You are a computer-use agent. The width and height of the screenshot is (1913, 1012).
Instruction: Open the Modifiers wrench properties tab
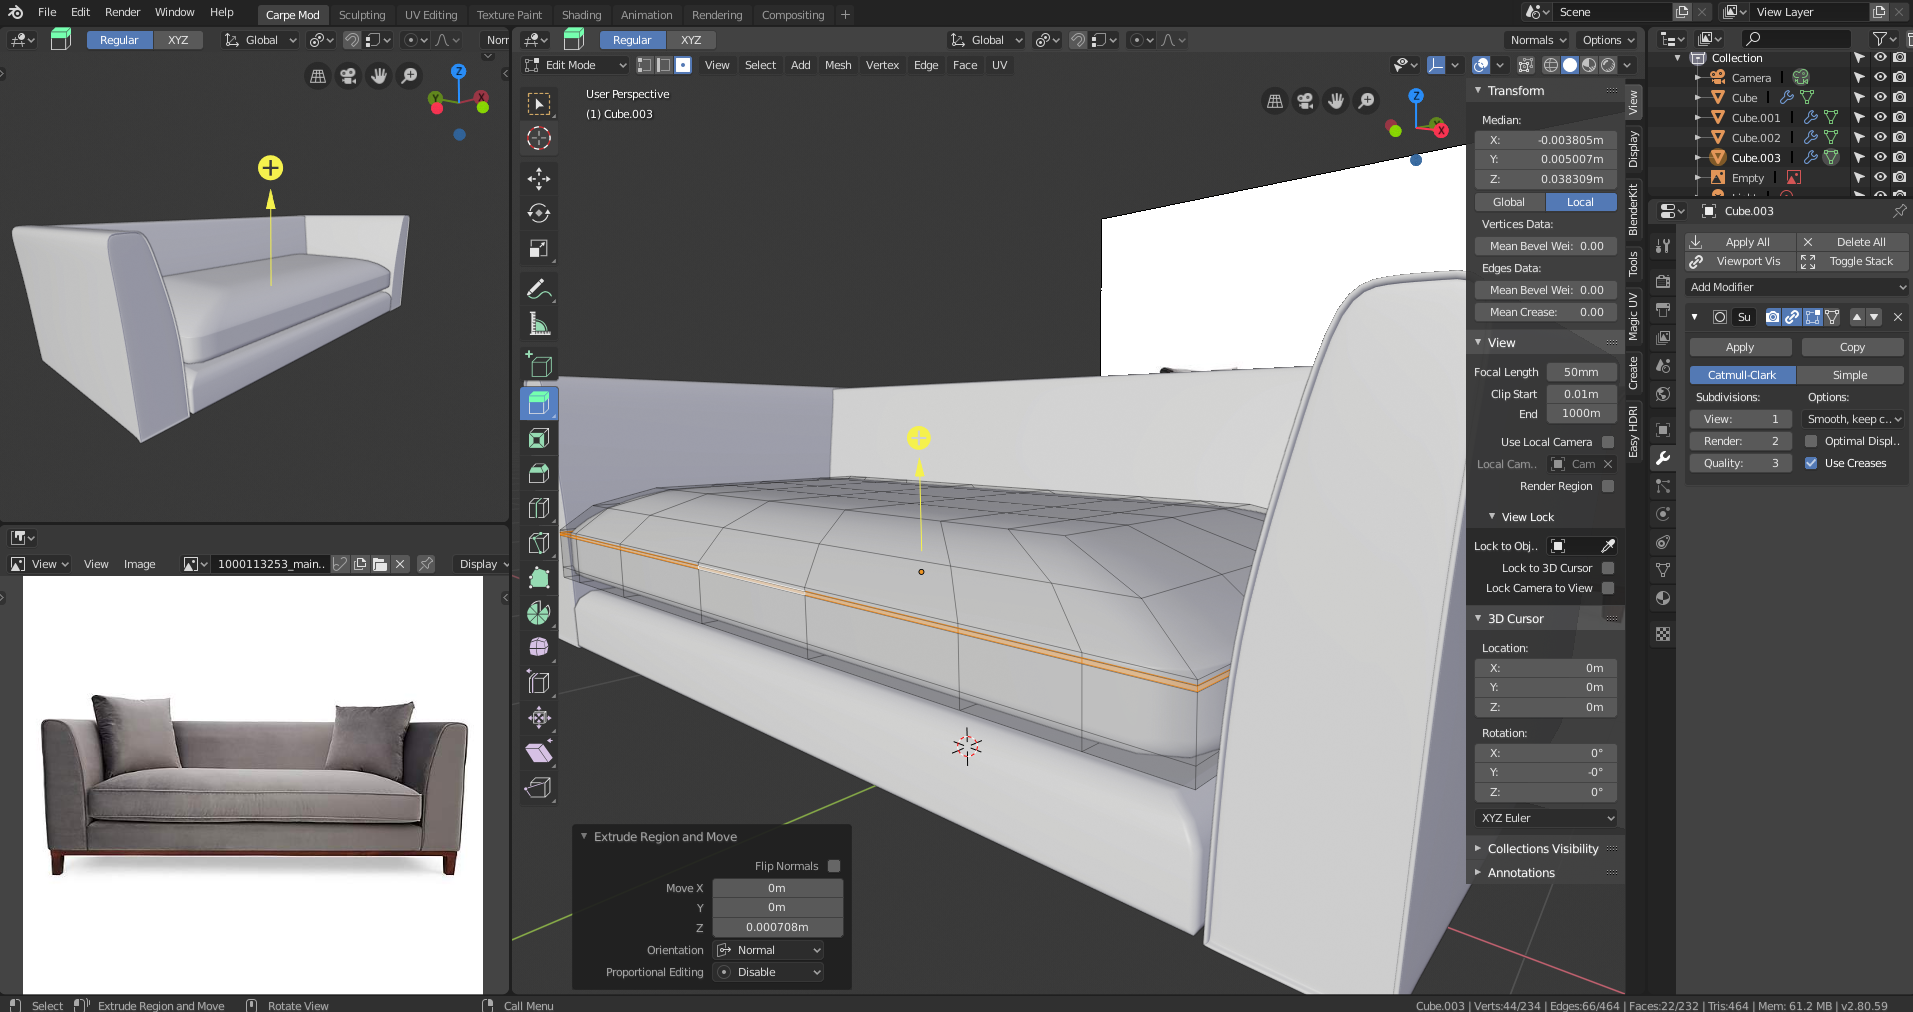(x=1663, y=458)
